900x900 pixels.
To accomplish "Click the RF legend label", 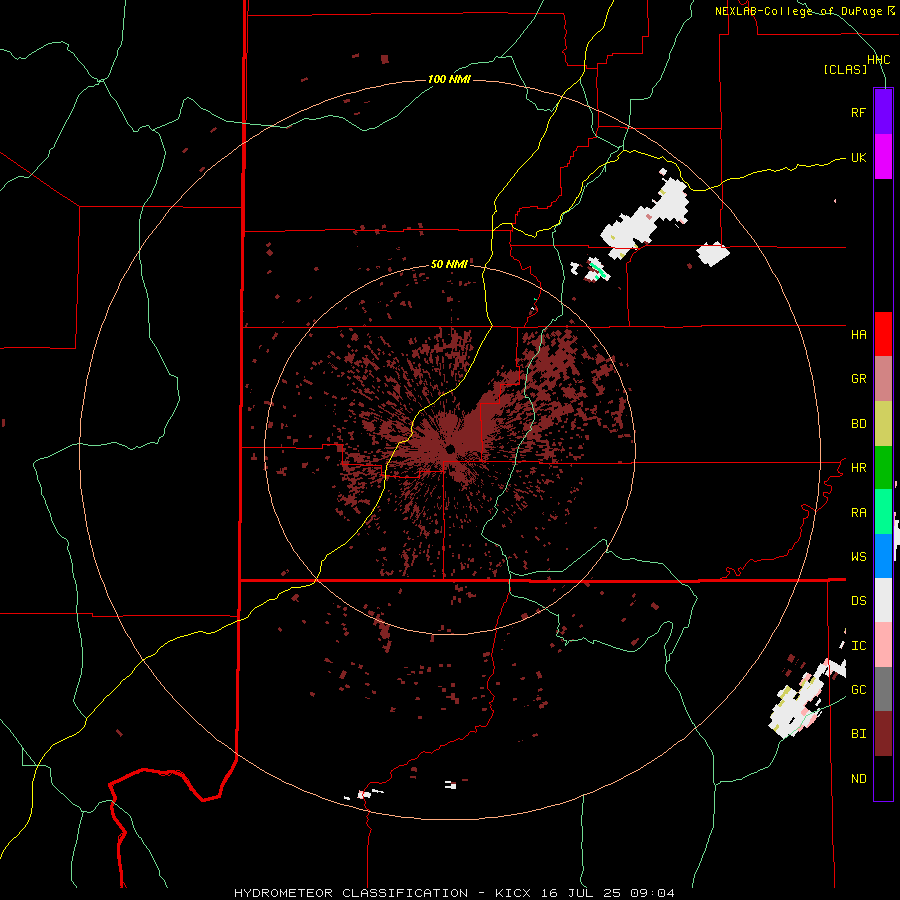I will pos(858,112).
